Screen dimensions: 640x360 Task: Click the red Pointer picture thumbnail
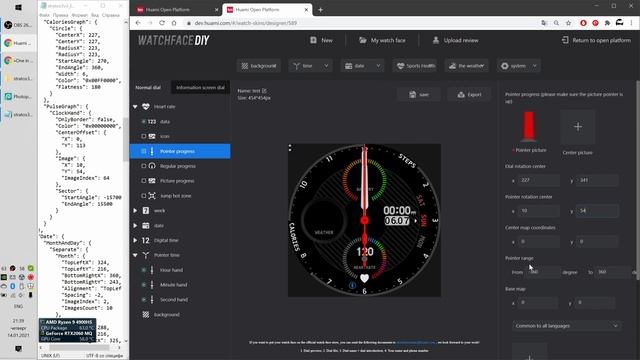529,127
